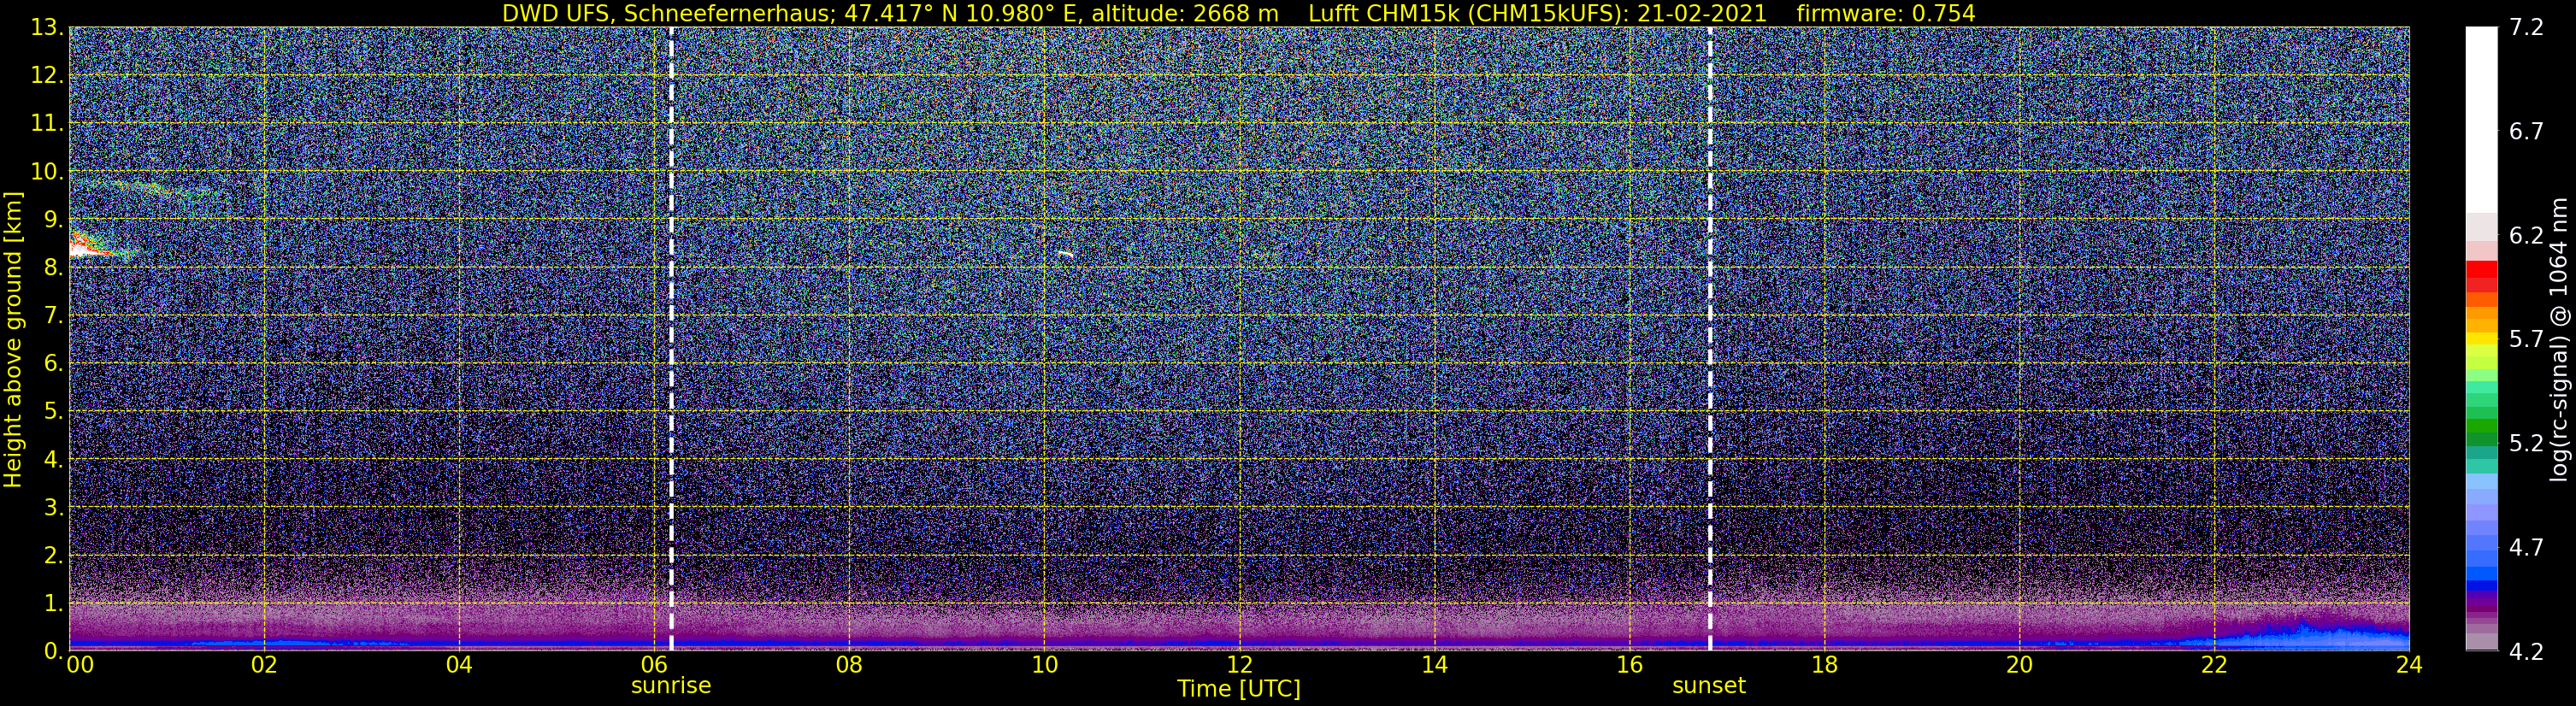Click the 08 tick on the time axis
2576x706 pixels.
pyautogui.click(x=849, y=665)
